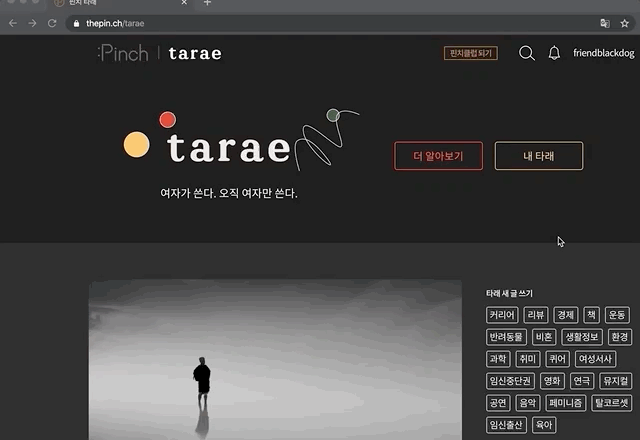Click the browser forward arrow
Image resolution: width=640 pixels, height=440 pixels.
coord(32,23)
